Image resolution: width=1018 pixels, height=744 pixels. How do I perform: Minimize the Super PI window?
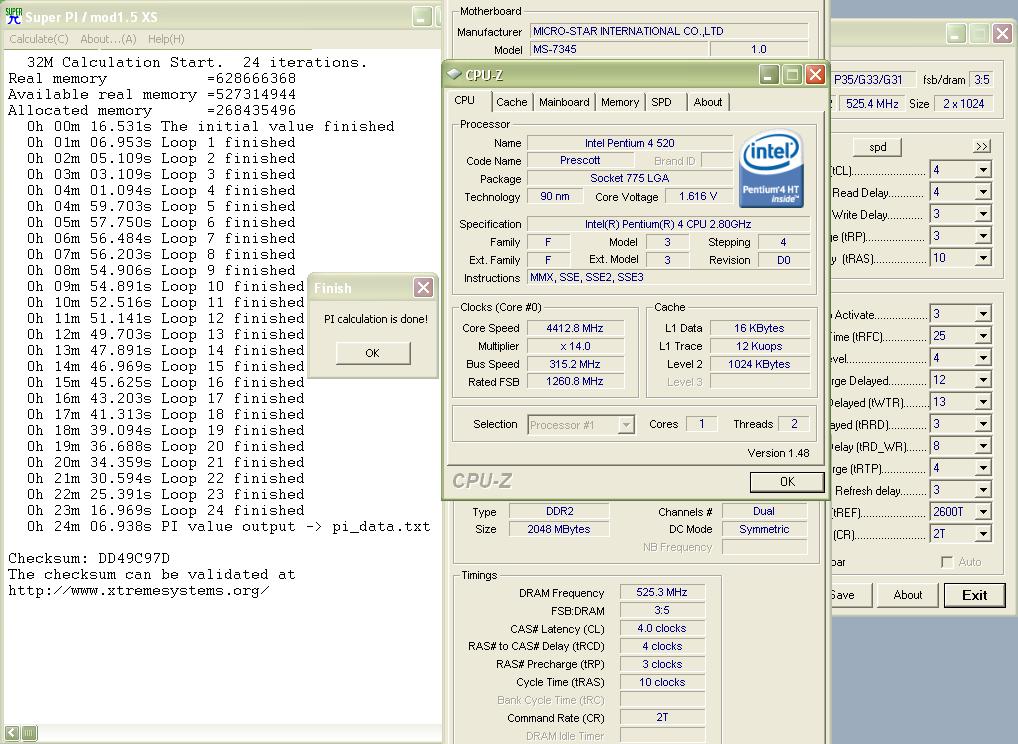pyautogui.click(x=422, y=17)
